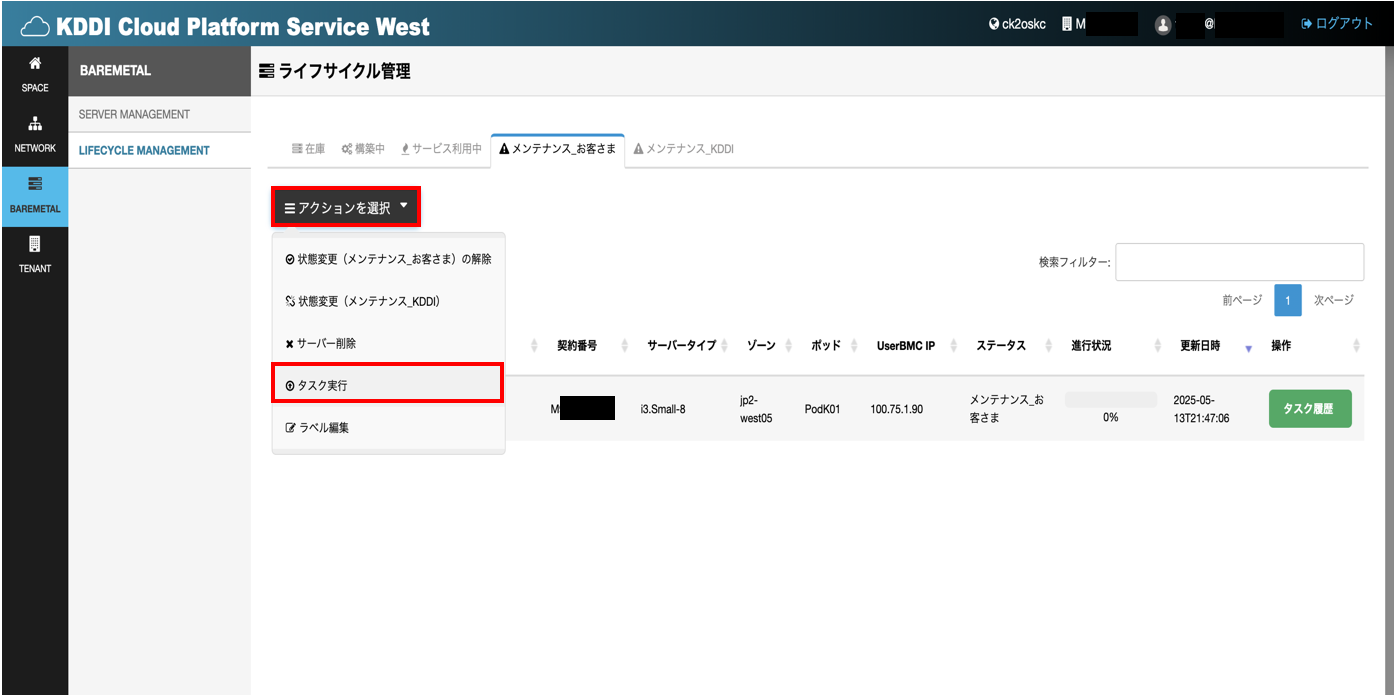
Task: Go to 次ページ in pagination
Action: 1334,300
